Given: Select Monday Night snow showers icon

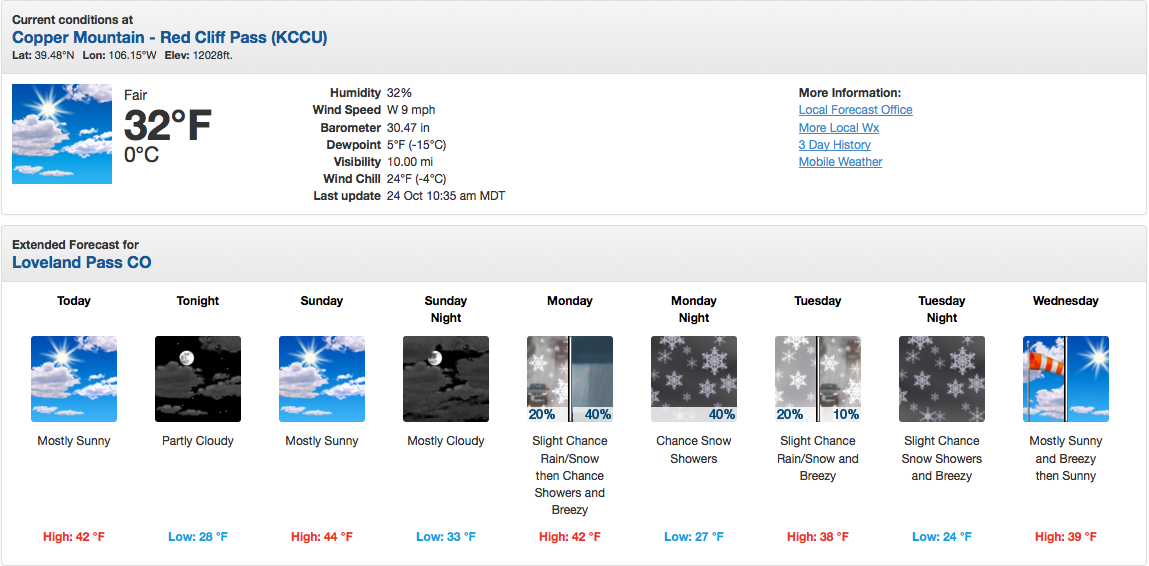Looking at the screenshot, I should [x=694, y=379].
